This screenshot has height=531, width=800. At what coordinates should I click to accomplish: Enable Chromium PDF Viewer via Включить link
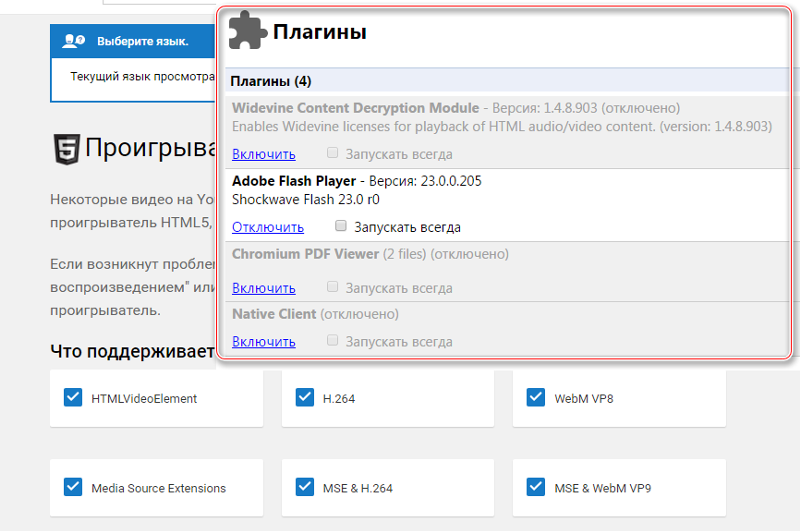263,288
